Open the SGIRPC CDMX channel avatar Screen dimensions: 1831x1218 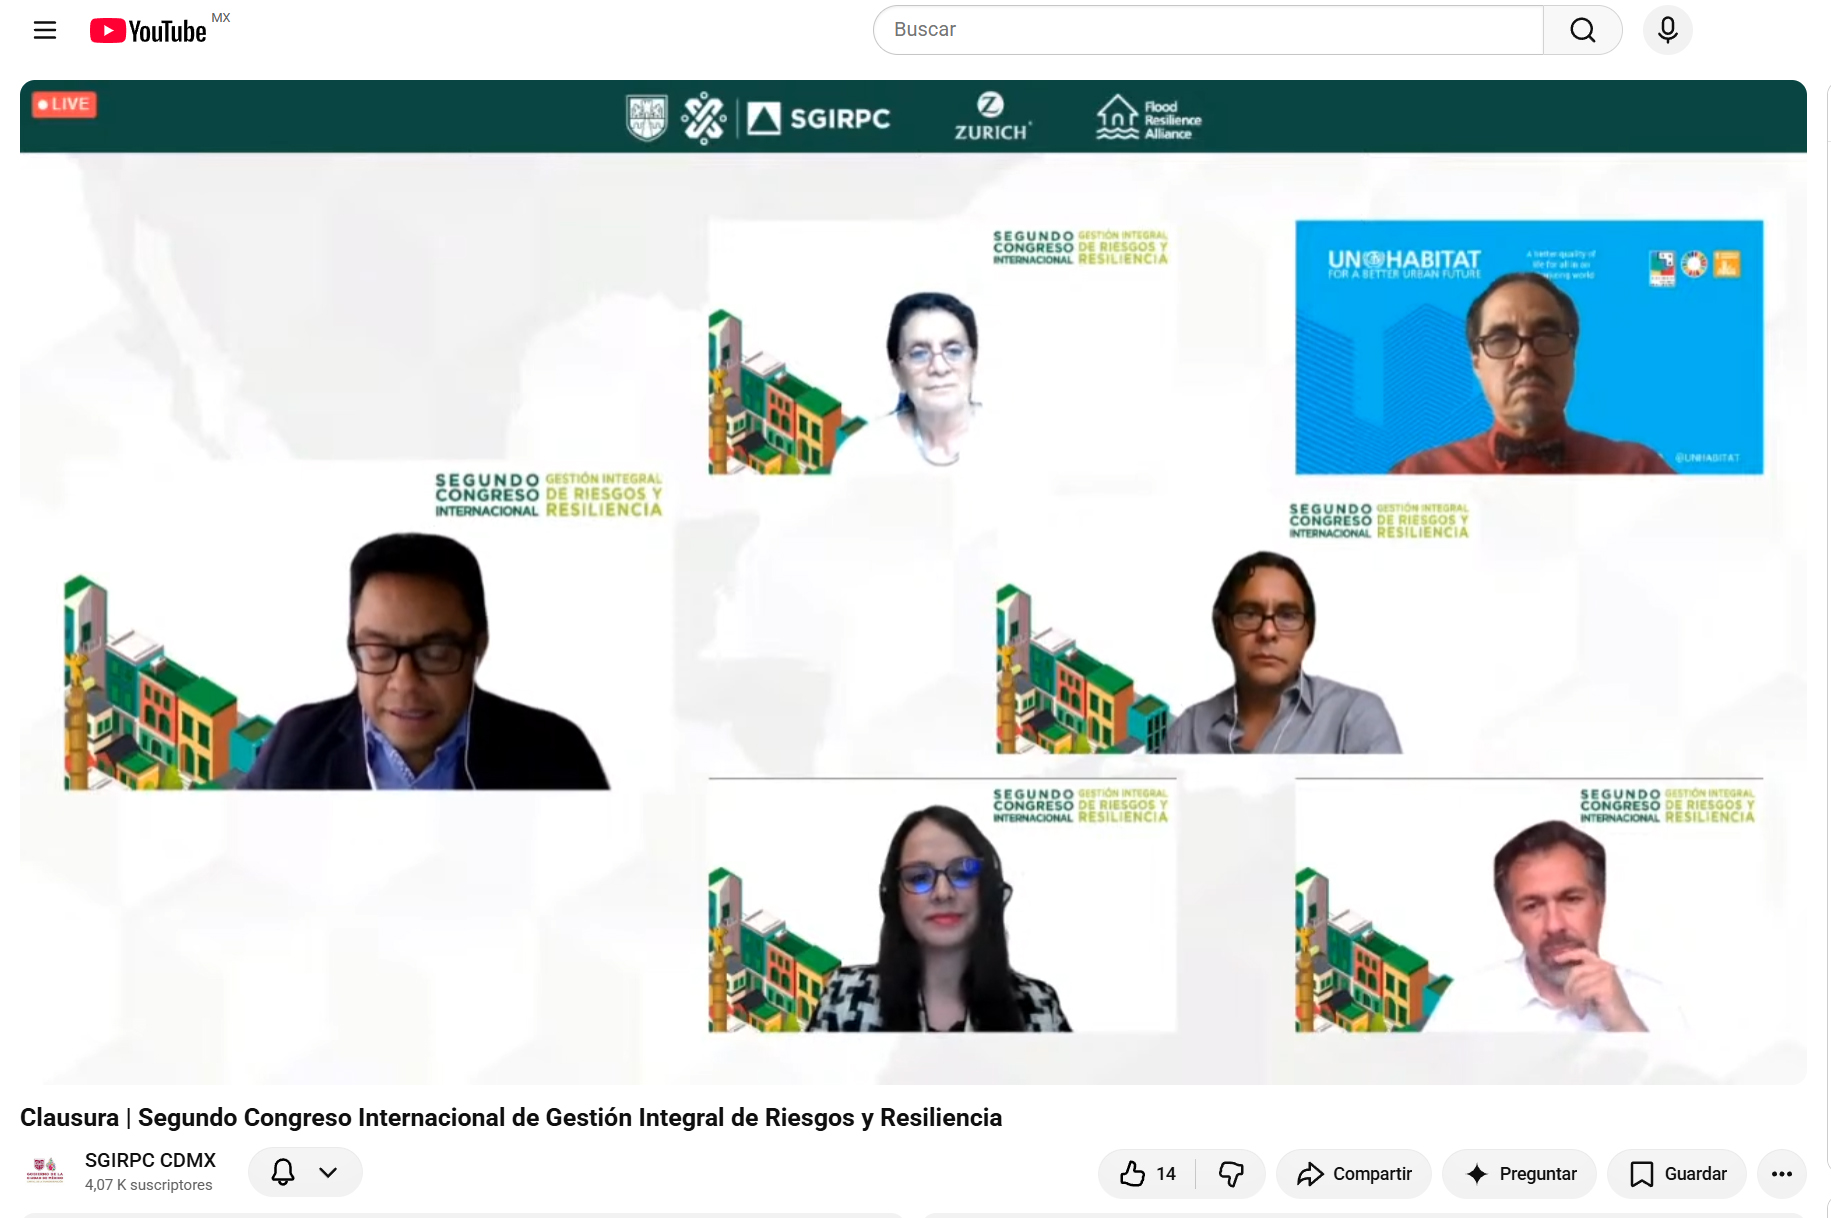[x=45, y=1172]
